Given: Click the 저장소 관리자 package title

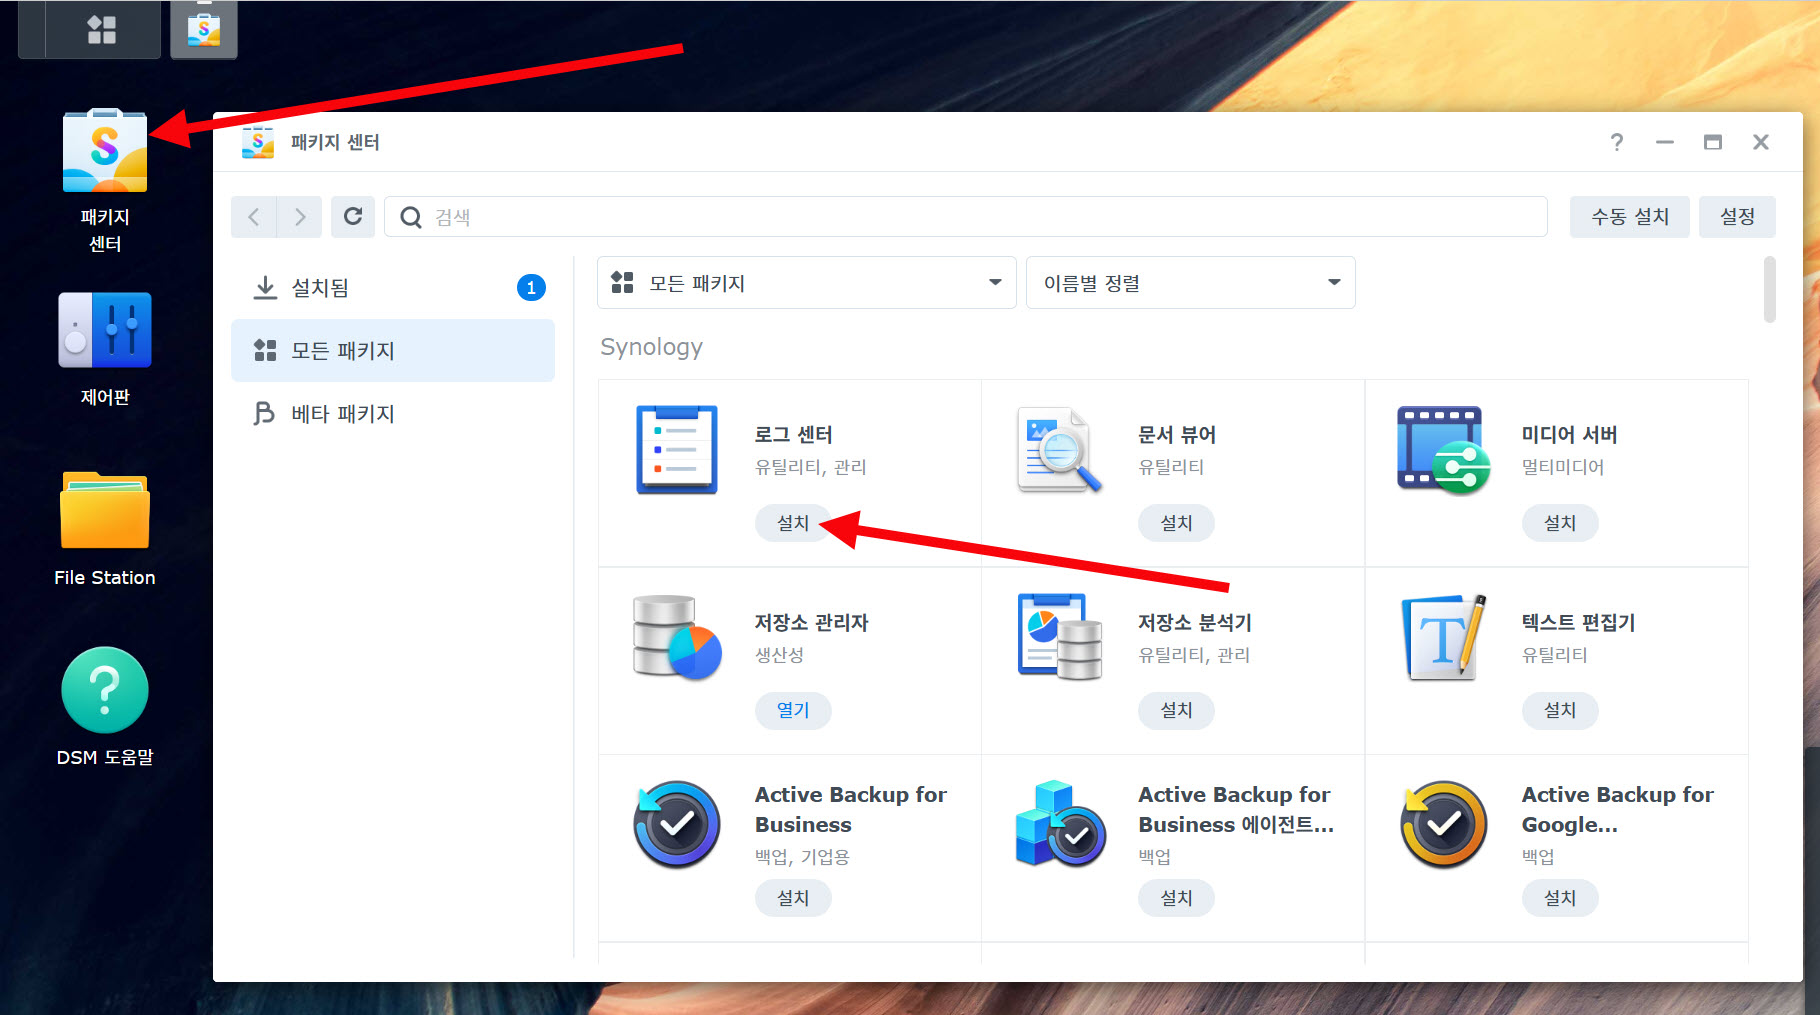Looking at the screenshot, I should pyautogui.click(x=811, y=623).
